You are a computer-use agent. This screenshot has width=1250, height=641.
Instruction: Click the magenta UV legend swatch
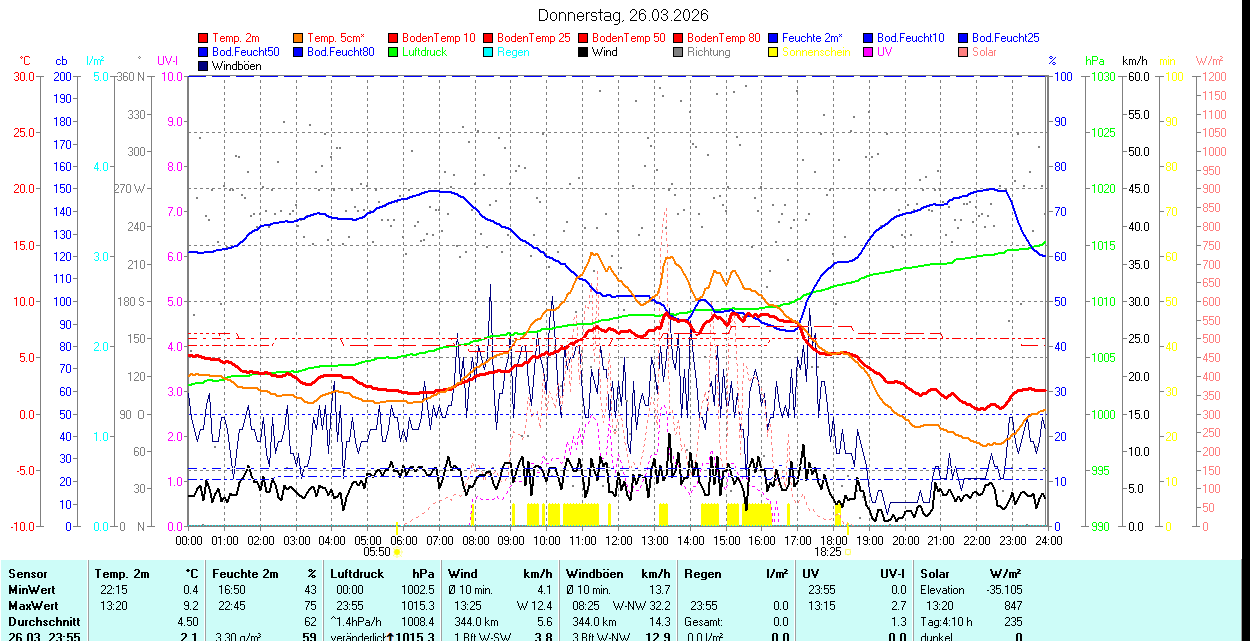pos(868,52)
